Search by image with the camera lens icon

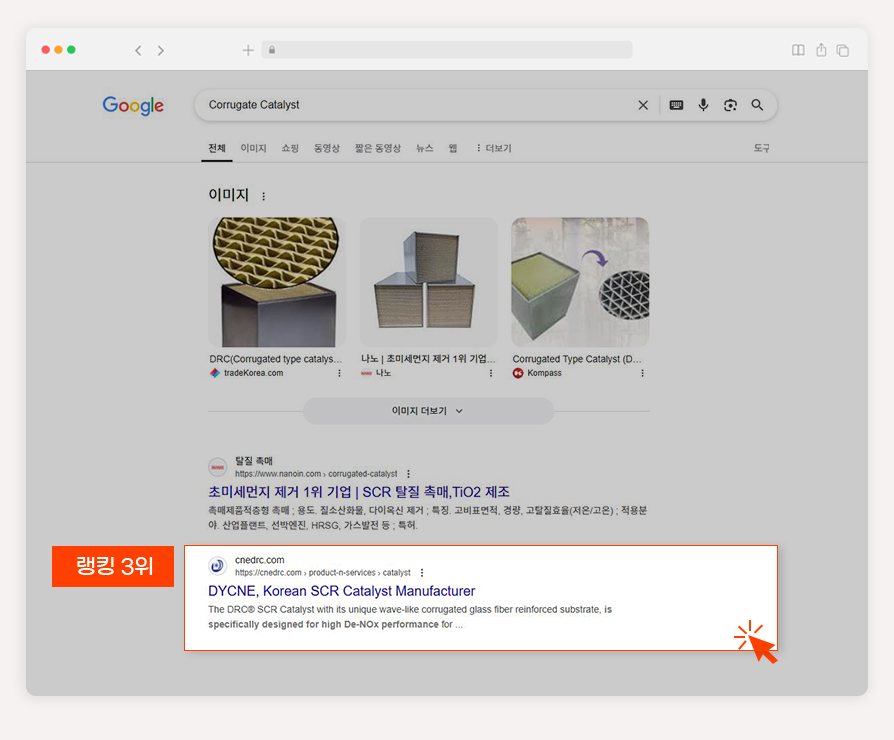tap(730, 105)
